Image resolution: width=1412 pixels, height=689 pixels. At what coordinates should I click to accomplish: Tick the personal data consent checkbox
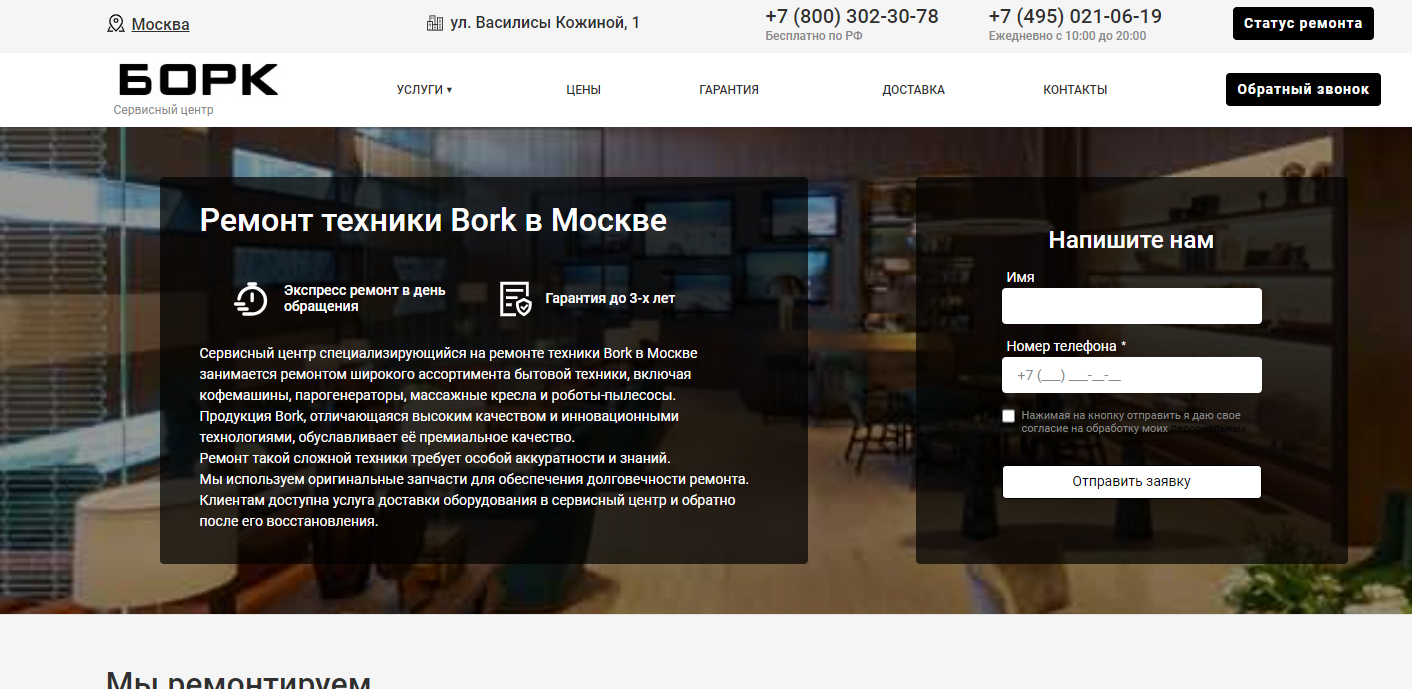pyautogui.click(x=1009, y=416)
